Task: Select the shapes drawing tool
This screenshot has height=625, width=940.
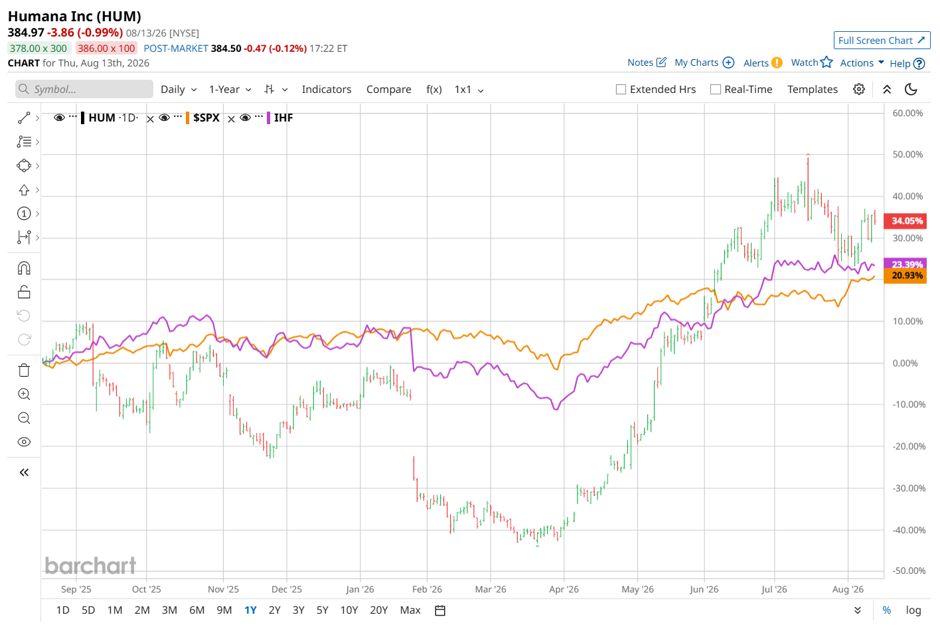Action: [24, 166]
